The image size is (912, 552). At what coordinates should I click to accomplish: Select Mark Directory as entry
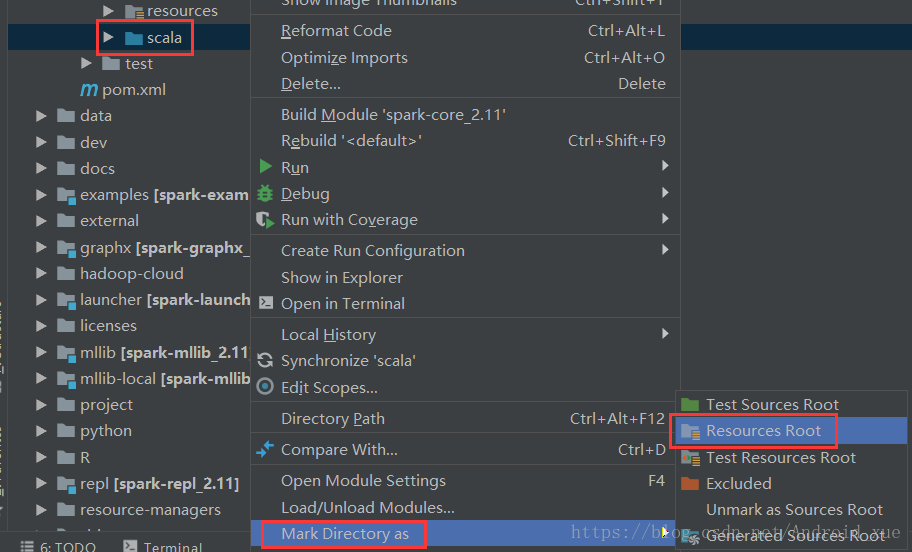point(465,533)
